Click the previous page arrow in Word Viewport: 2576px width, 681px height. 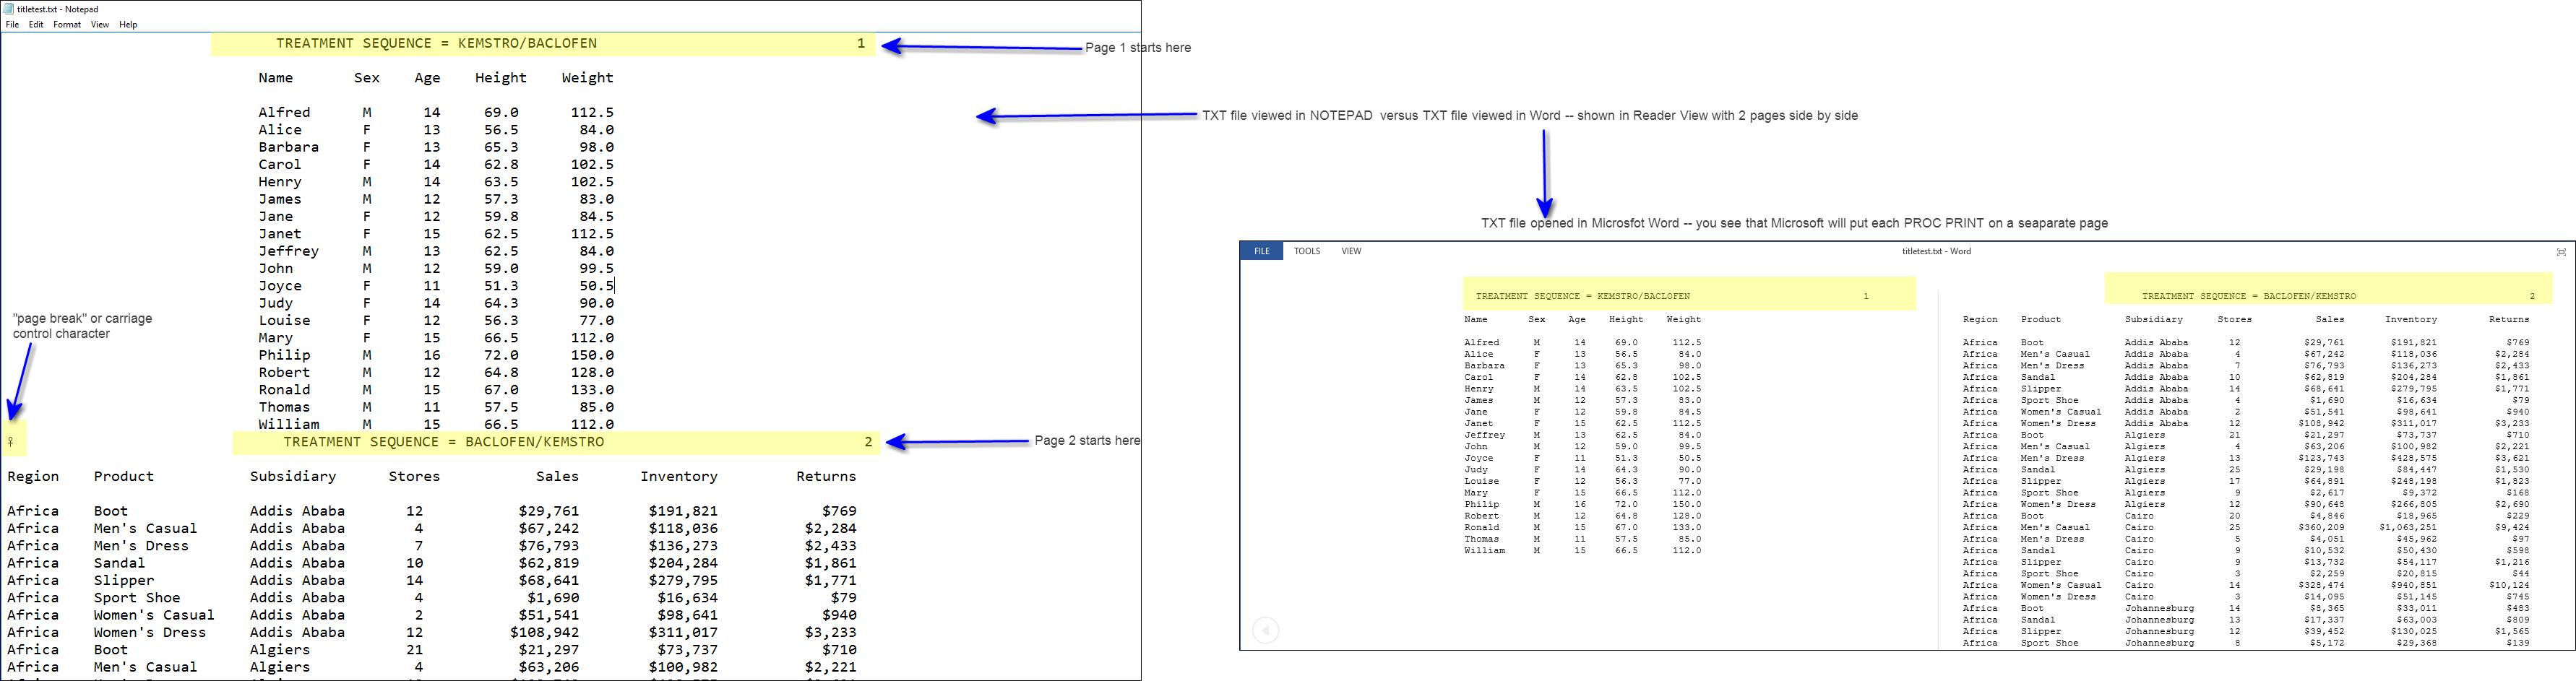pyautogui.click(x=1265, y=630)
